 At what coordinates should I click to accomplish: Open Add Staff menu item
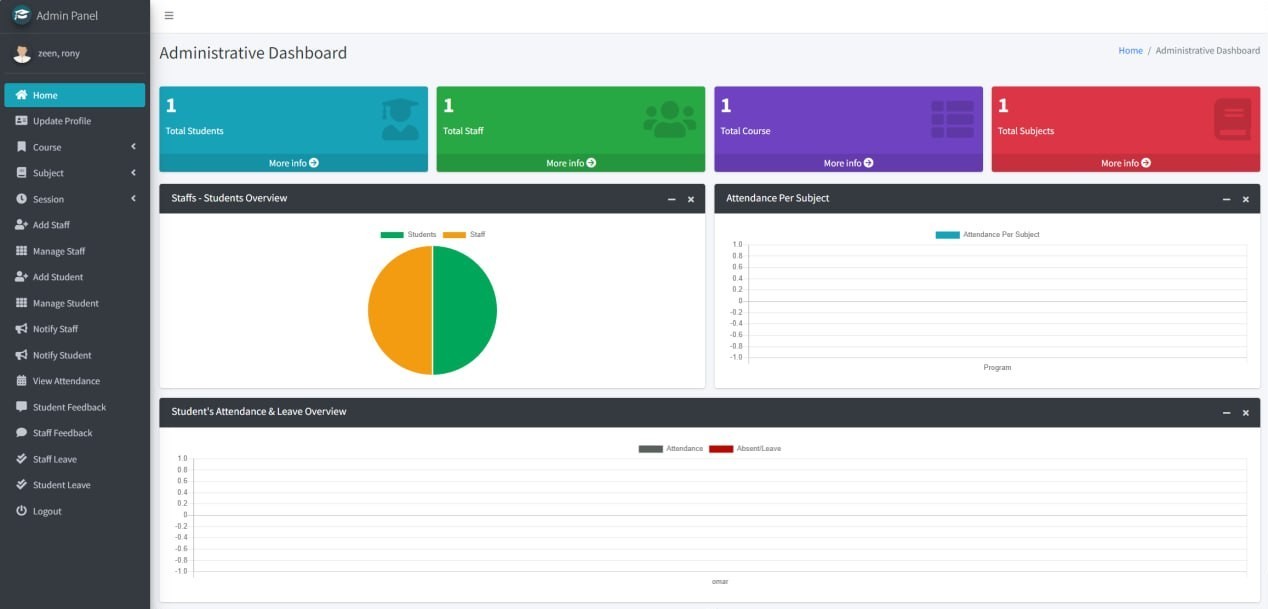click(x=75, y=225)
